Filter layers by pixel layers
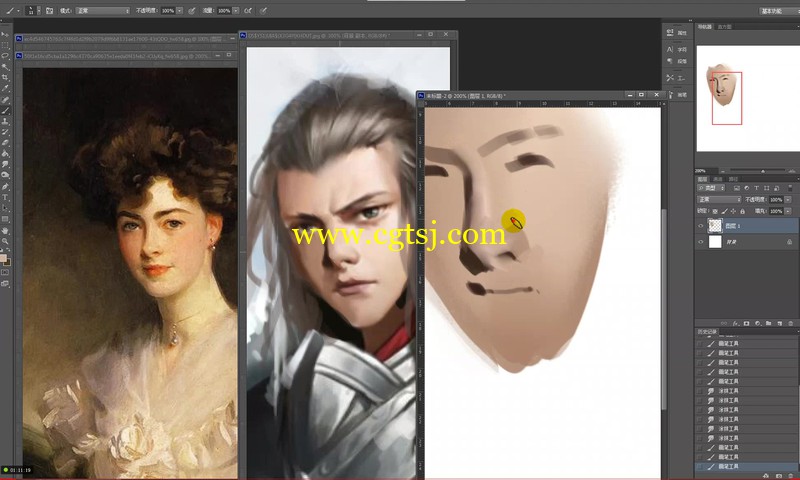800x480 pixels. [737, 188]
